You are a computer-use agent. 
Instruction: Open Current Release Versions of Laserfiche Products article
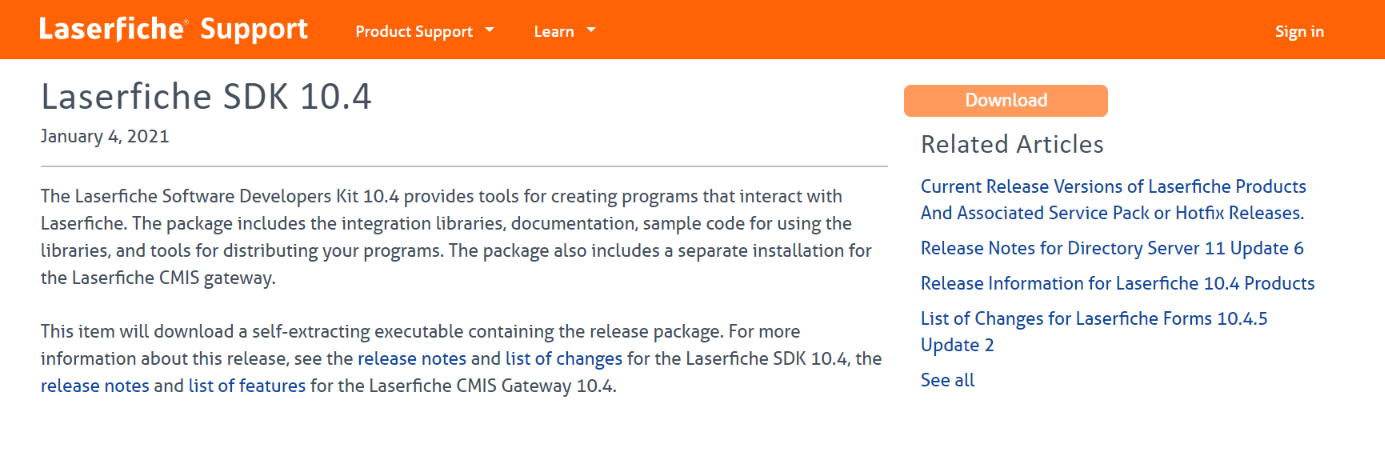1113,199
